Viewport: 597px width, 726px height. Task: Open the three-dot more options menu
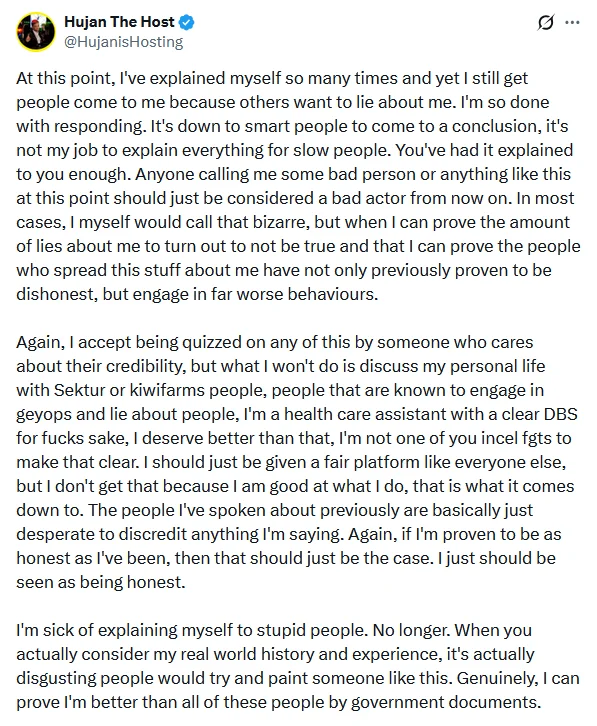tap(572, 22)
